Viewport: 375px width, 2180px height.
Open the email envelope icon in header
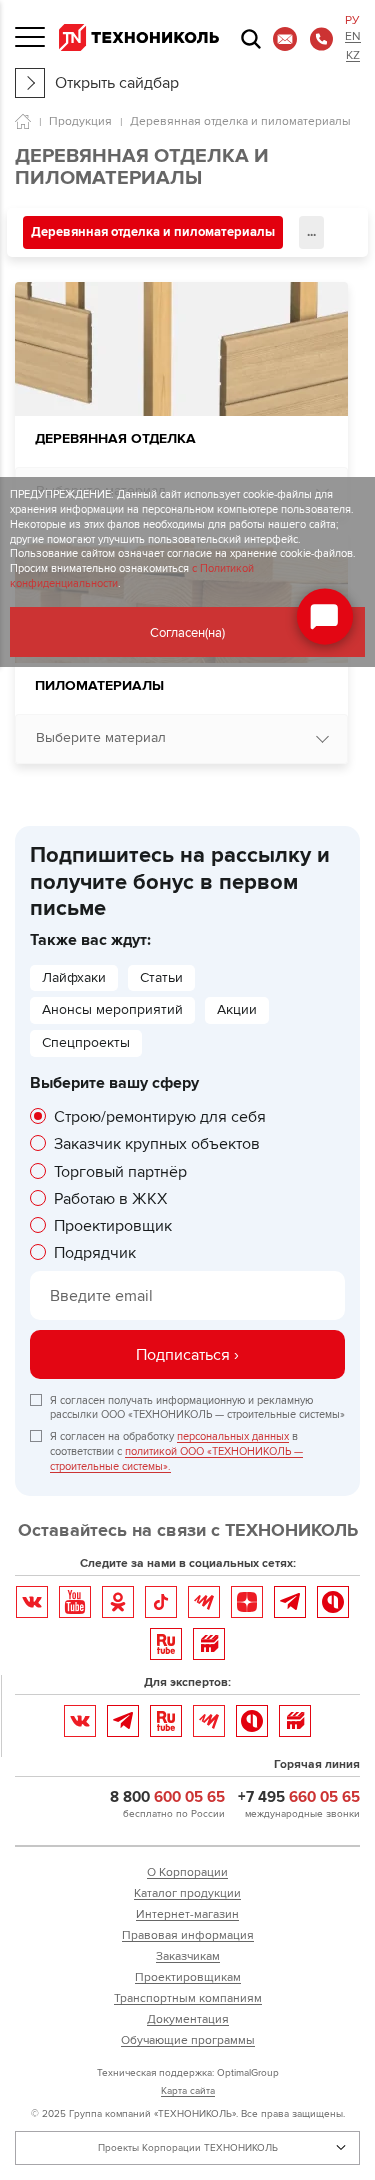pos(285,39)
